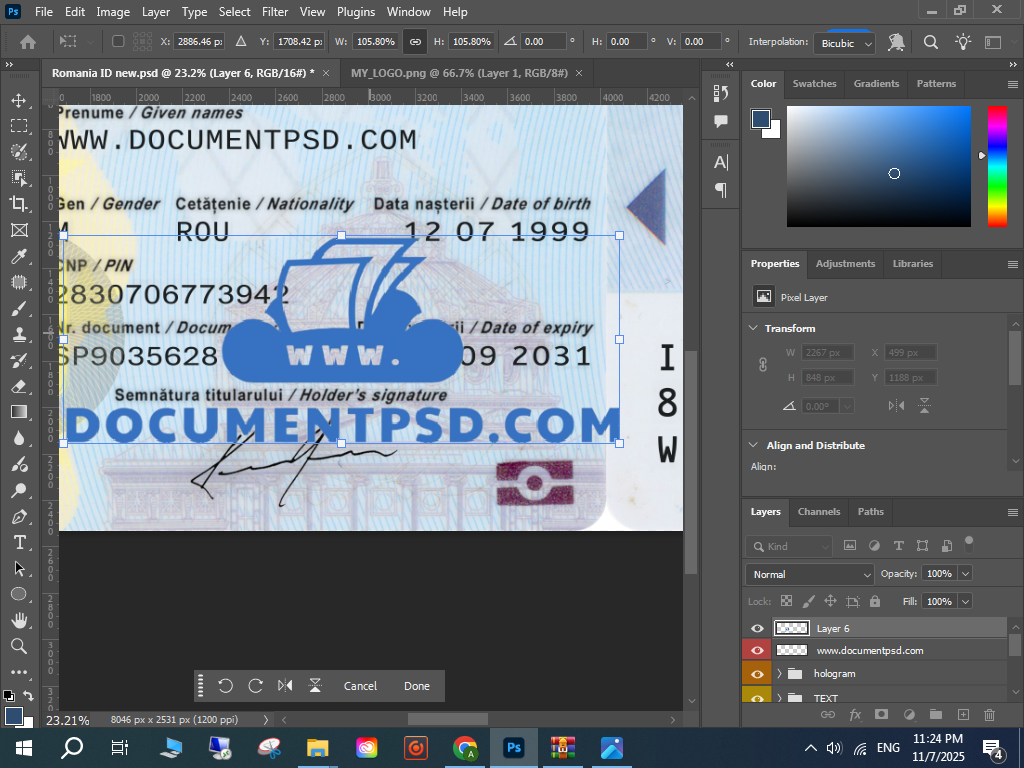1024x768 pixels.
Task: Click the rainbow hue slider strip
Action: coord(997,165)
